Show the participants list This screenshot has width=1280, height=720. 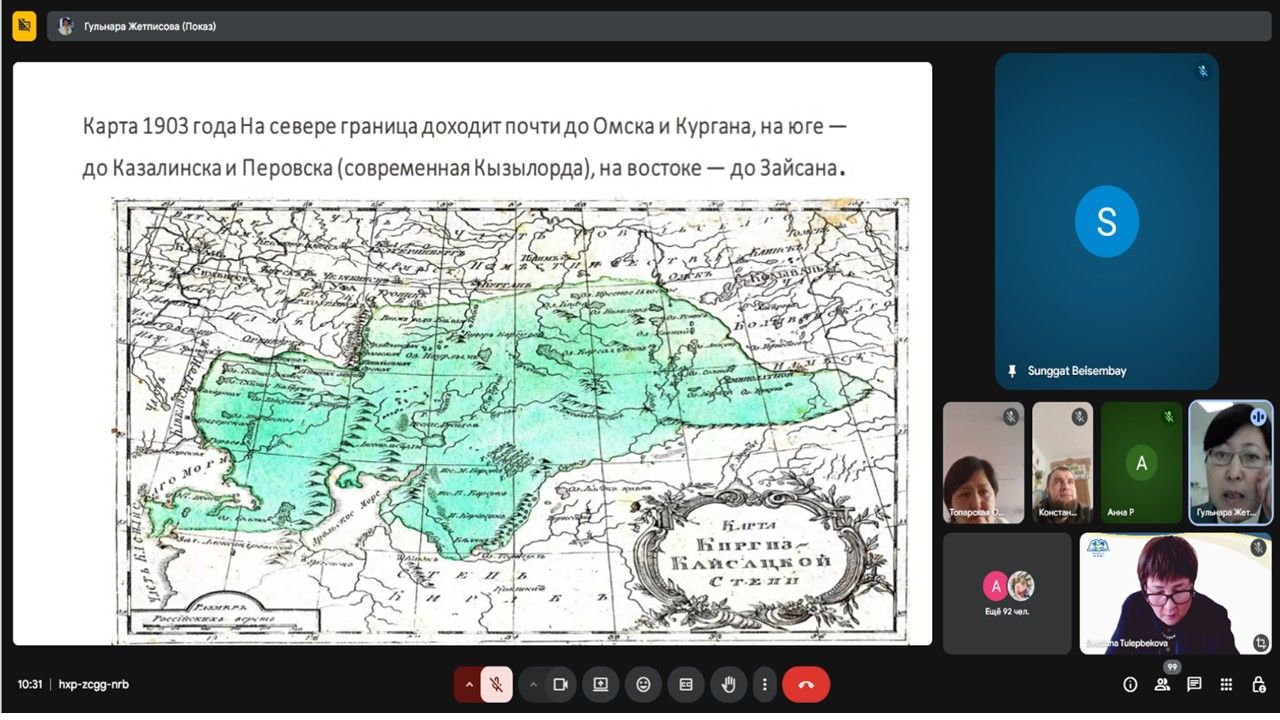tap(1162, 685)
